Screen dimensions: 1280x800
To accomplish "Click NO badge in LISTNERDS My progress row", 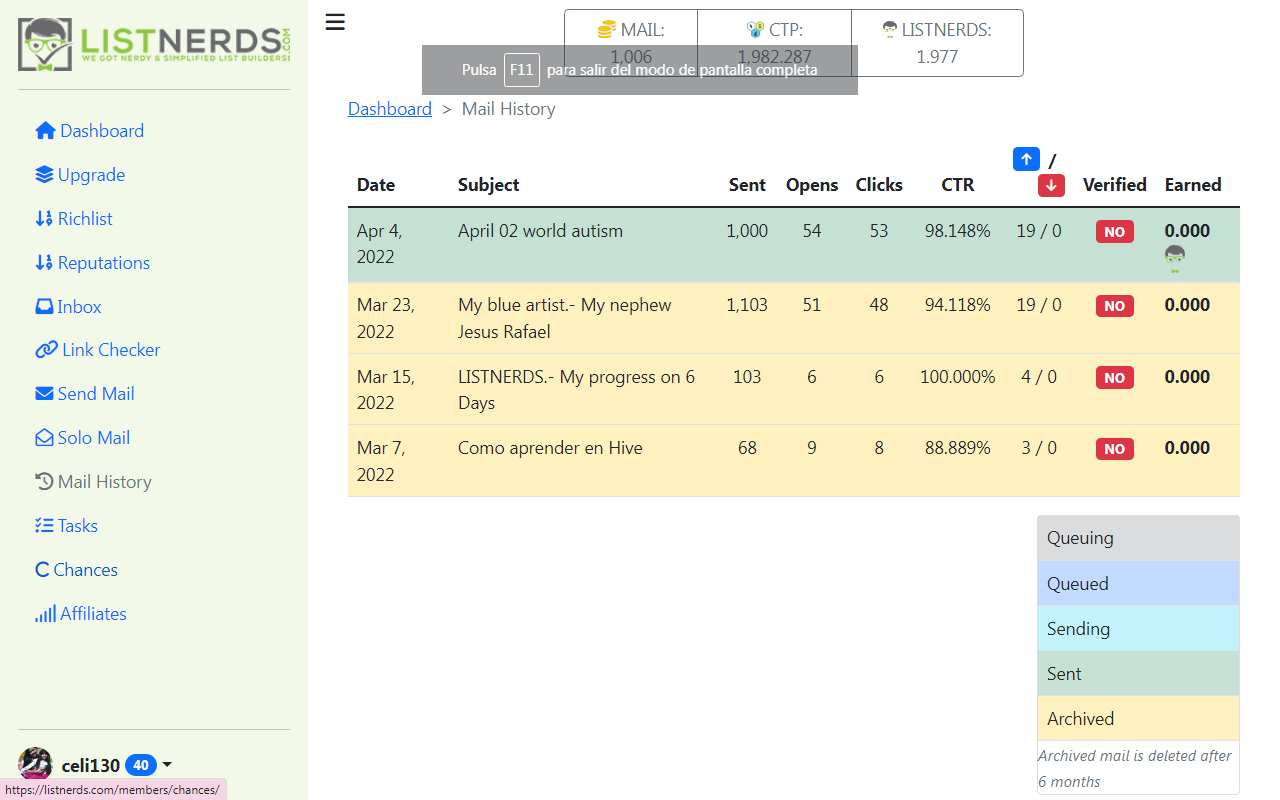I will pos(1114,378).
